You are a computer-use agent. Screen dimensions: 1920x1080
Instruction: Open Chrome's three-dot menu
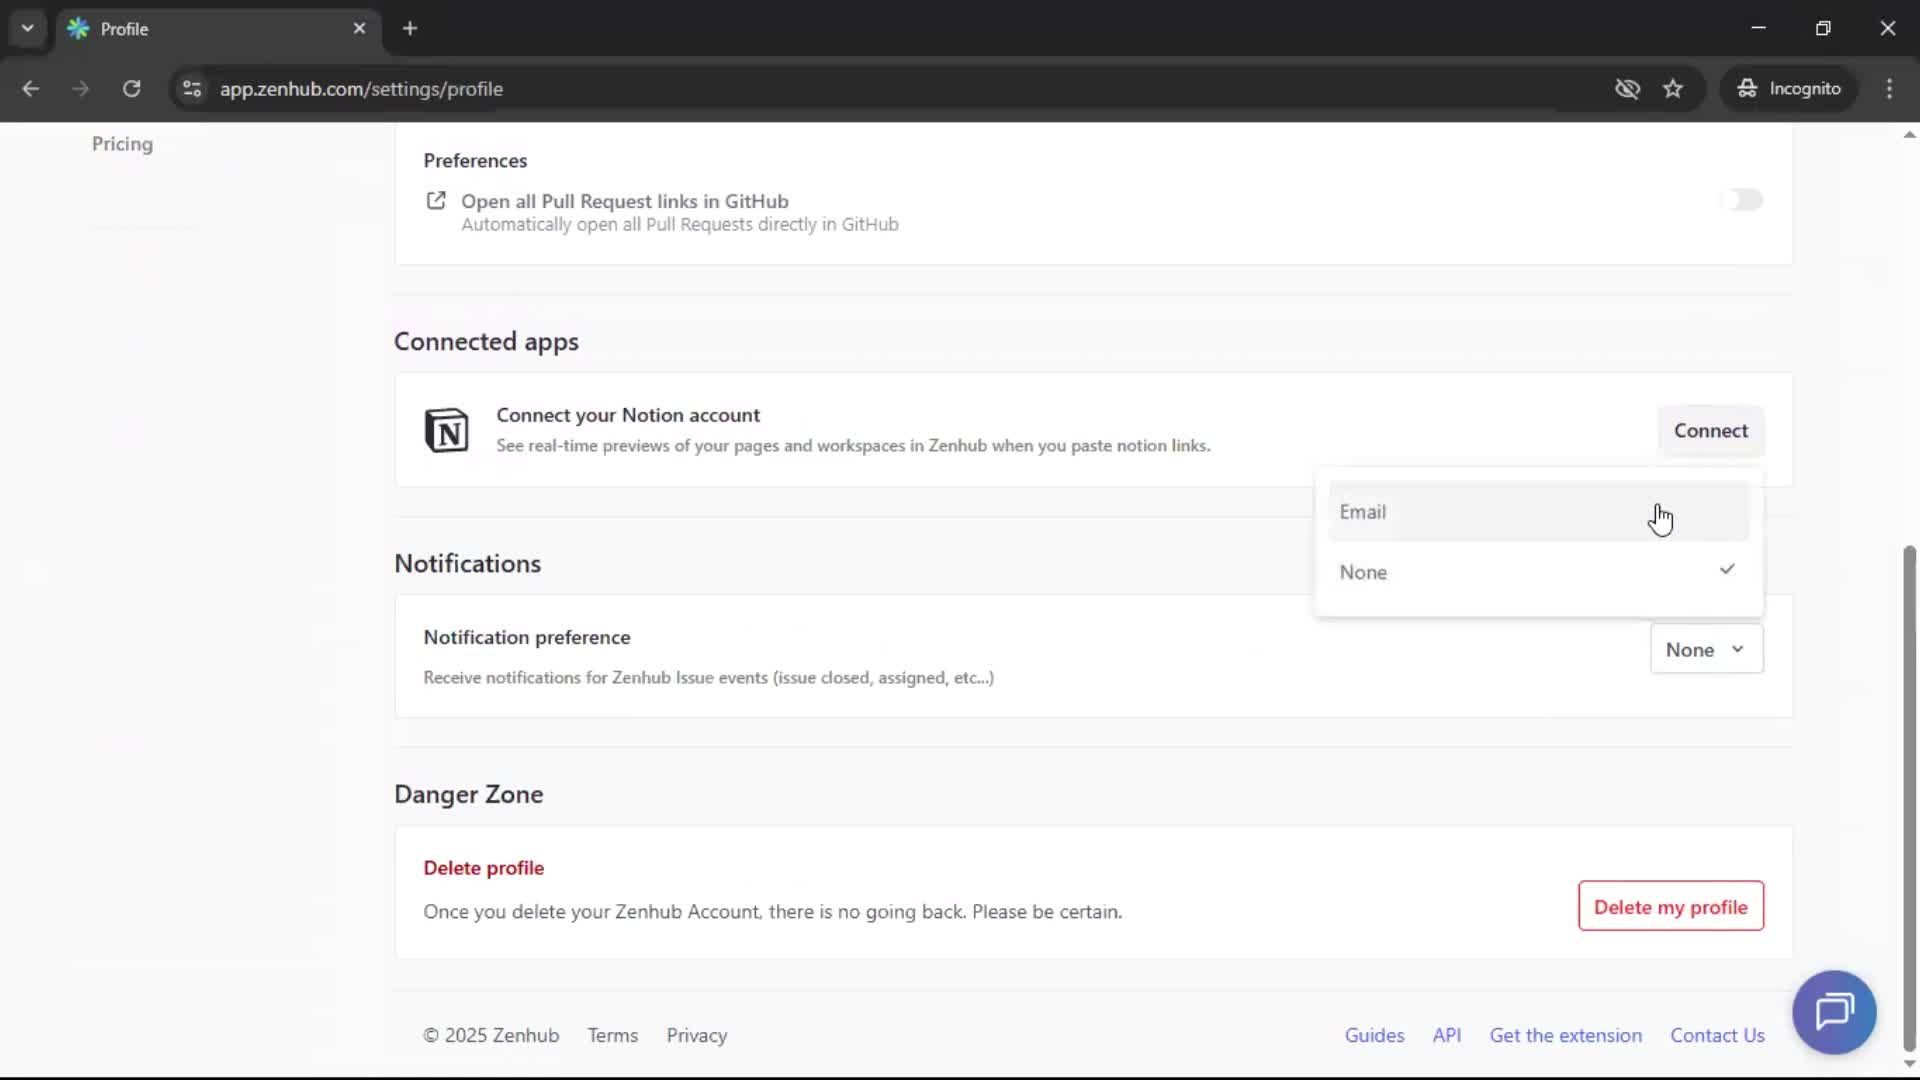click(x=1889, y=88)
